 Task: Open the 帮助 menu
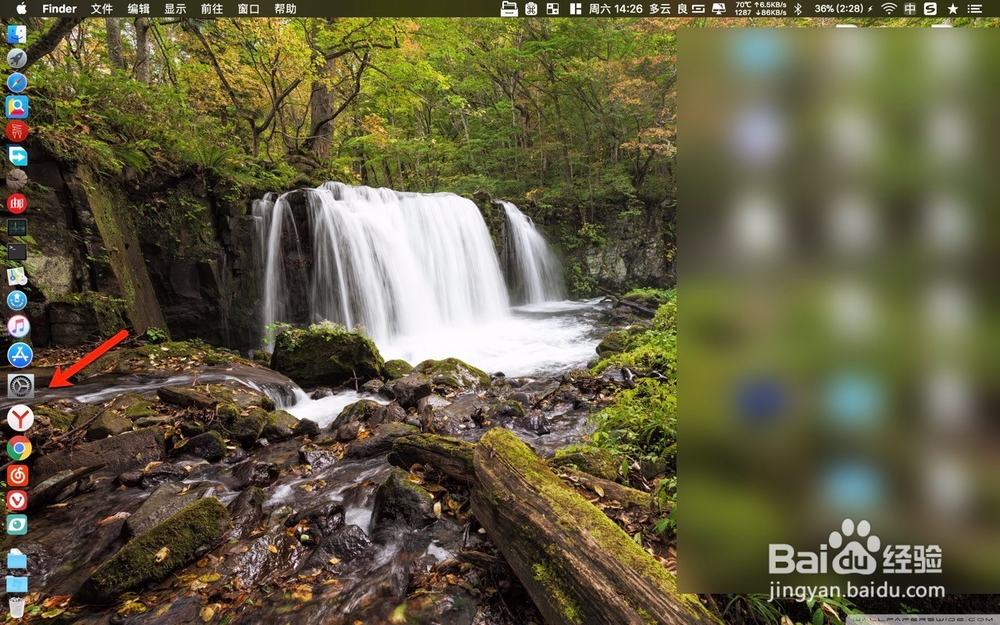click(285, 8)
